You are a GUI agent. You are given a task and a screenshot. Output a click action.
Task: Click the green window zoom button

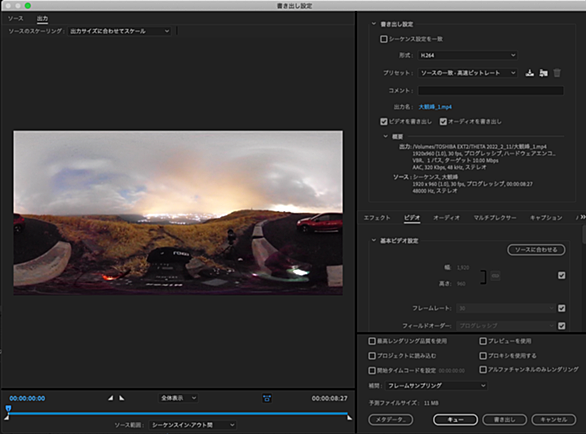28,6
